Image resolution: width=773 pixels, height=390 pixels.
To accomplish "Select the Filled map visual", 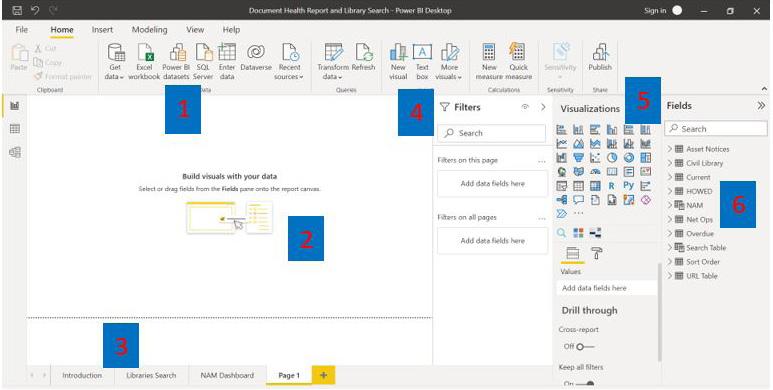I will (x=578, y=172).
